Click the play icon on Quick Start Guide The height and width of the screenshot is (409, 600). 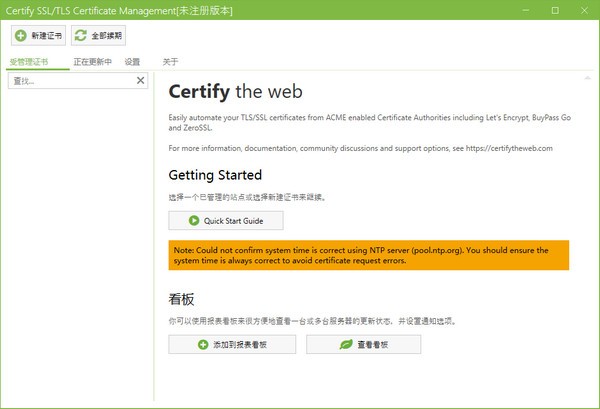193,220
